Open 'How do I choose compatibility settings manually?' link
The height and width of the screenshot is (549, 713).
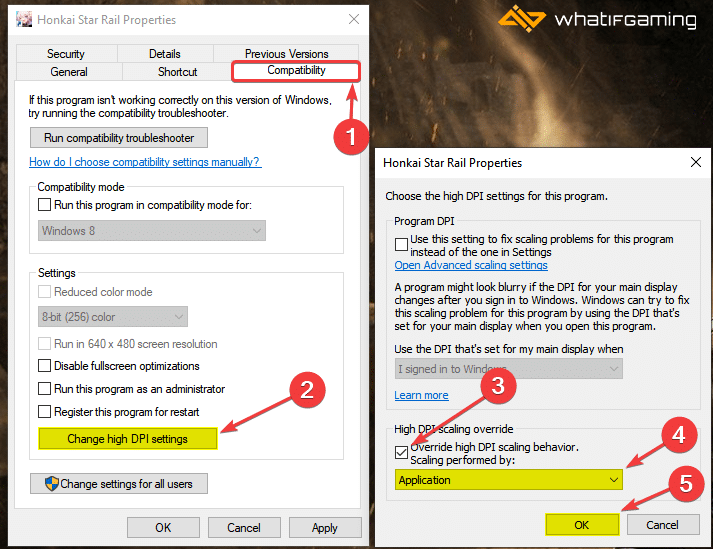[145, 162]
